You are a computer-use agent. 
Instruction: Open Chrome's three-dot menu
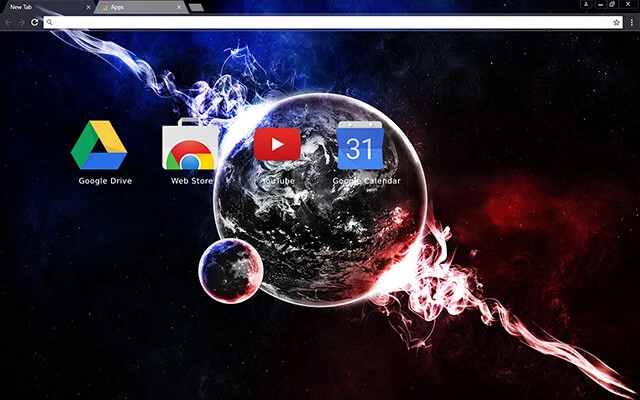(631, 23)
